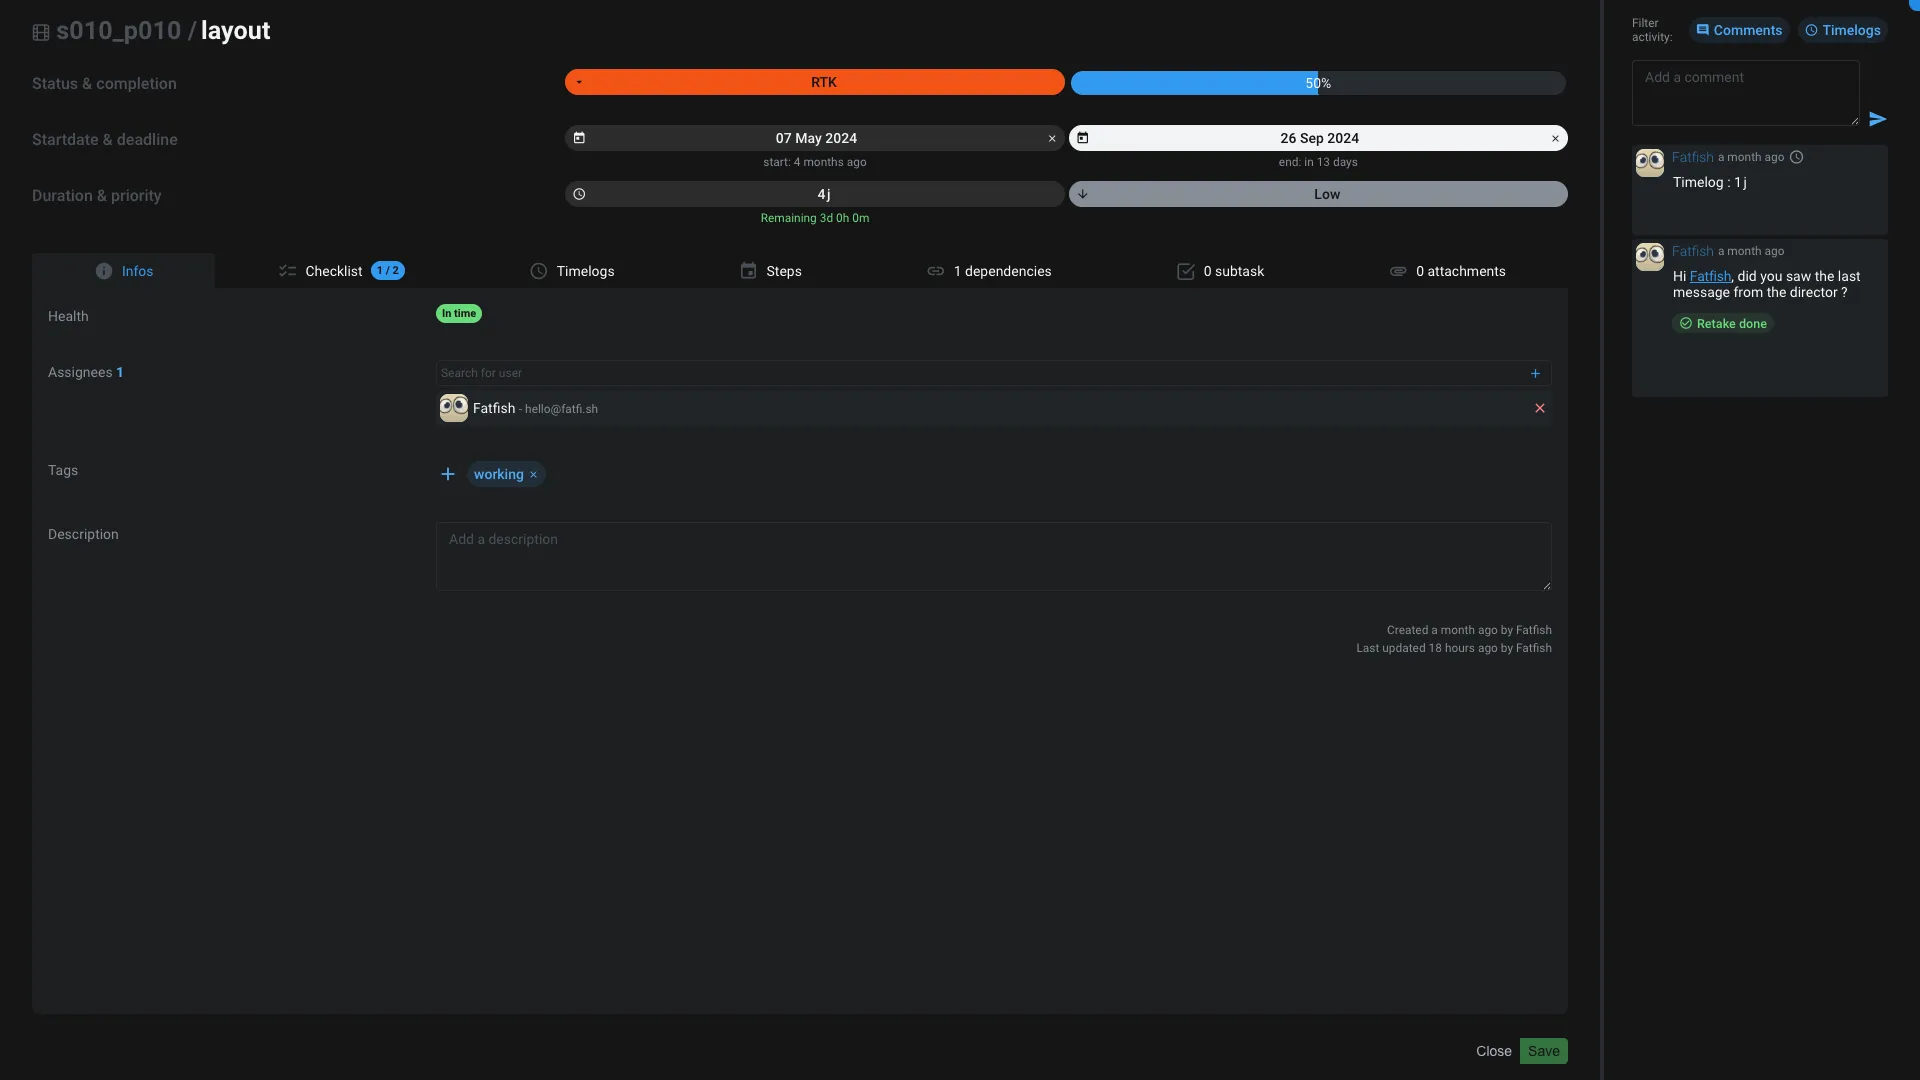Send the comment with the paper plane icon
Image resolution: width=1920 pixels, height=1080 pixels.
pyautogui.click(x=1878, y=118)
